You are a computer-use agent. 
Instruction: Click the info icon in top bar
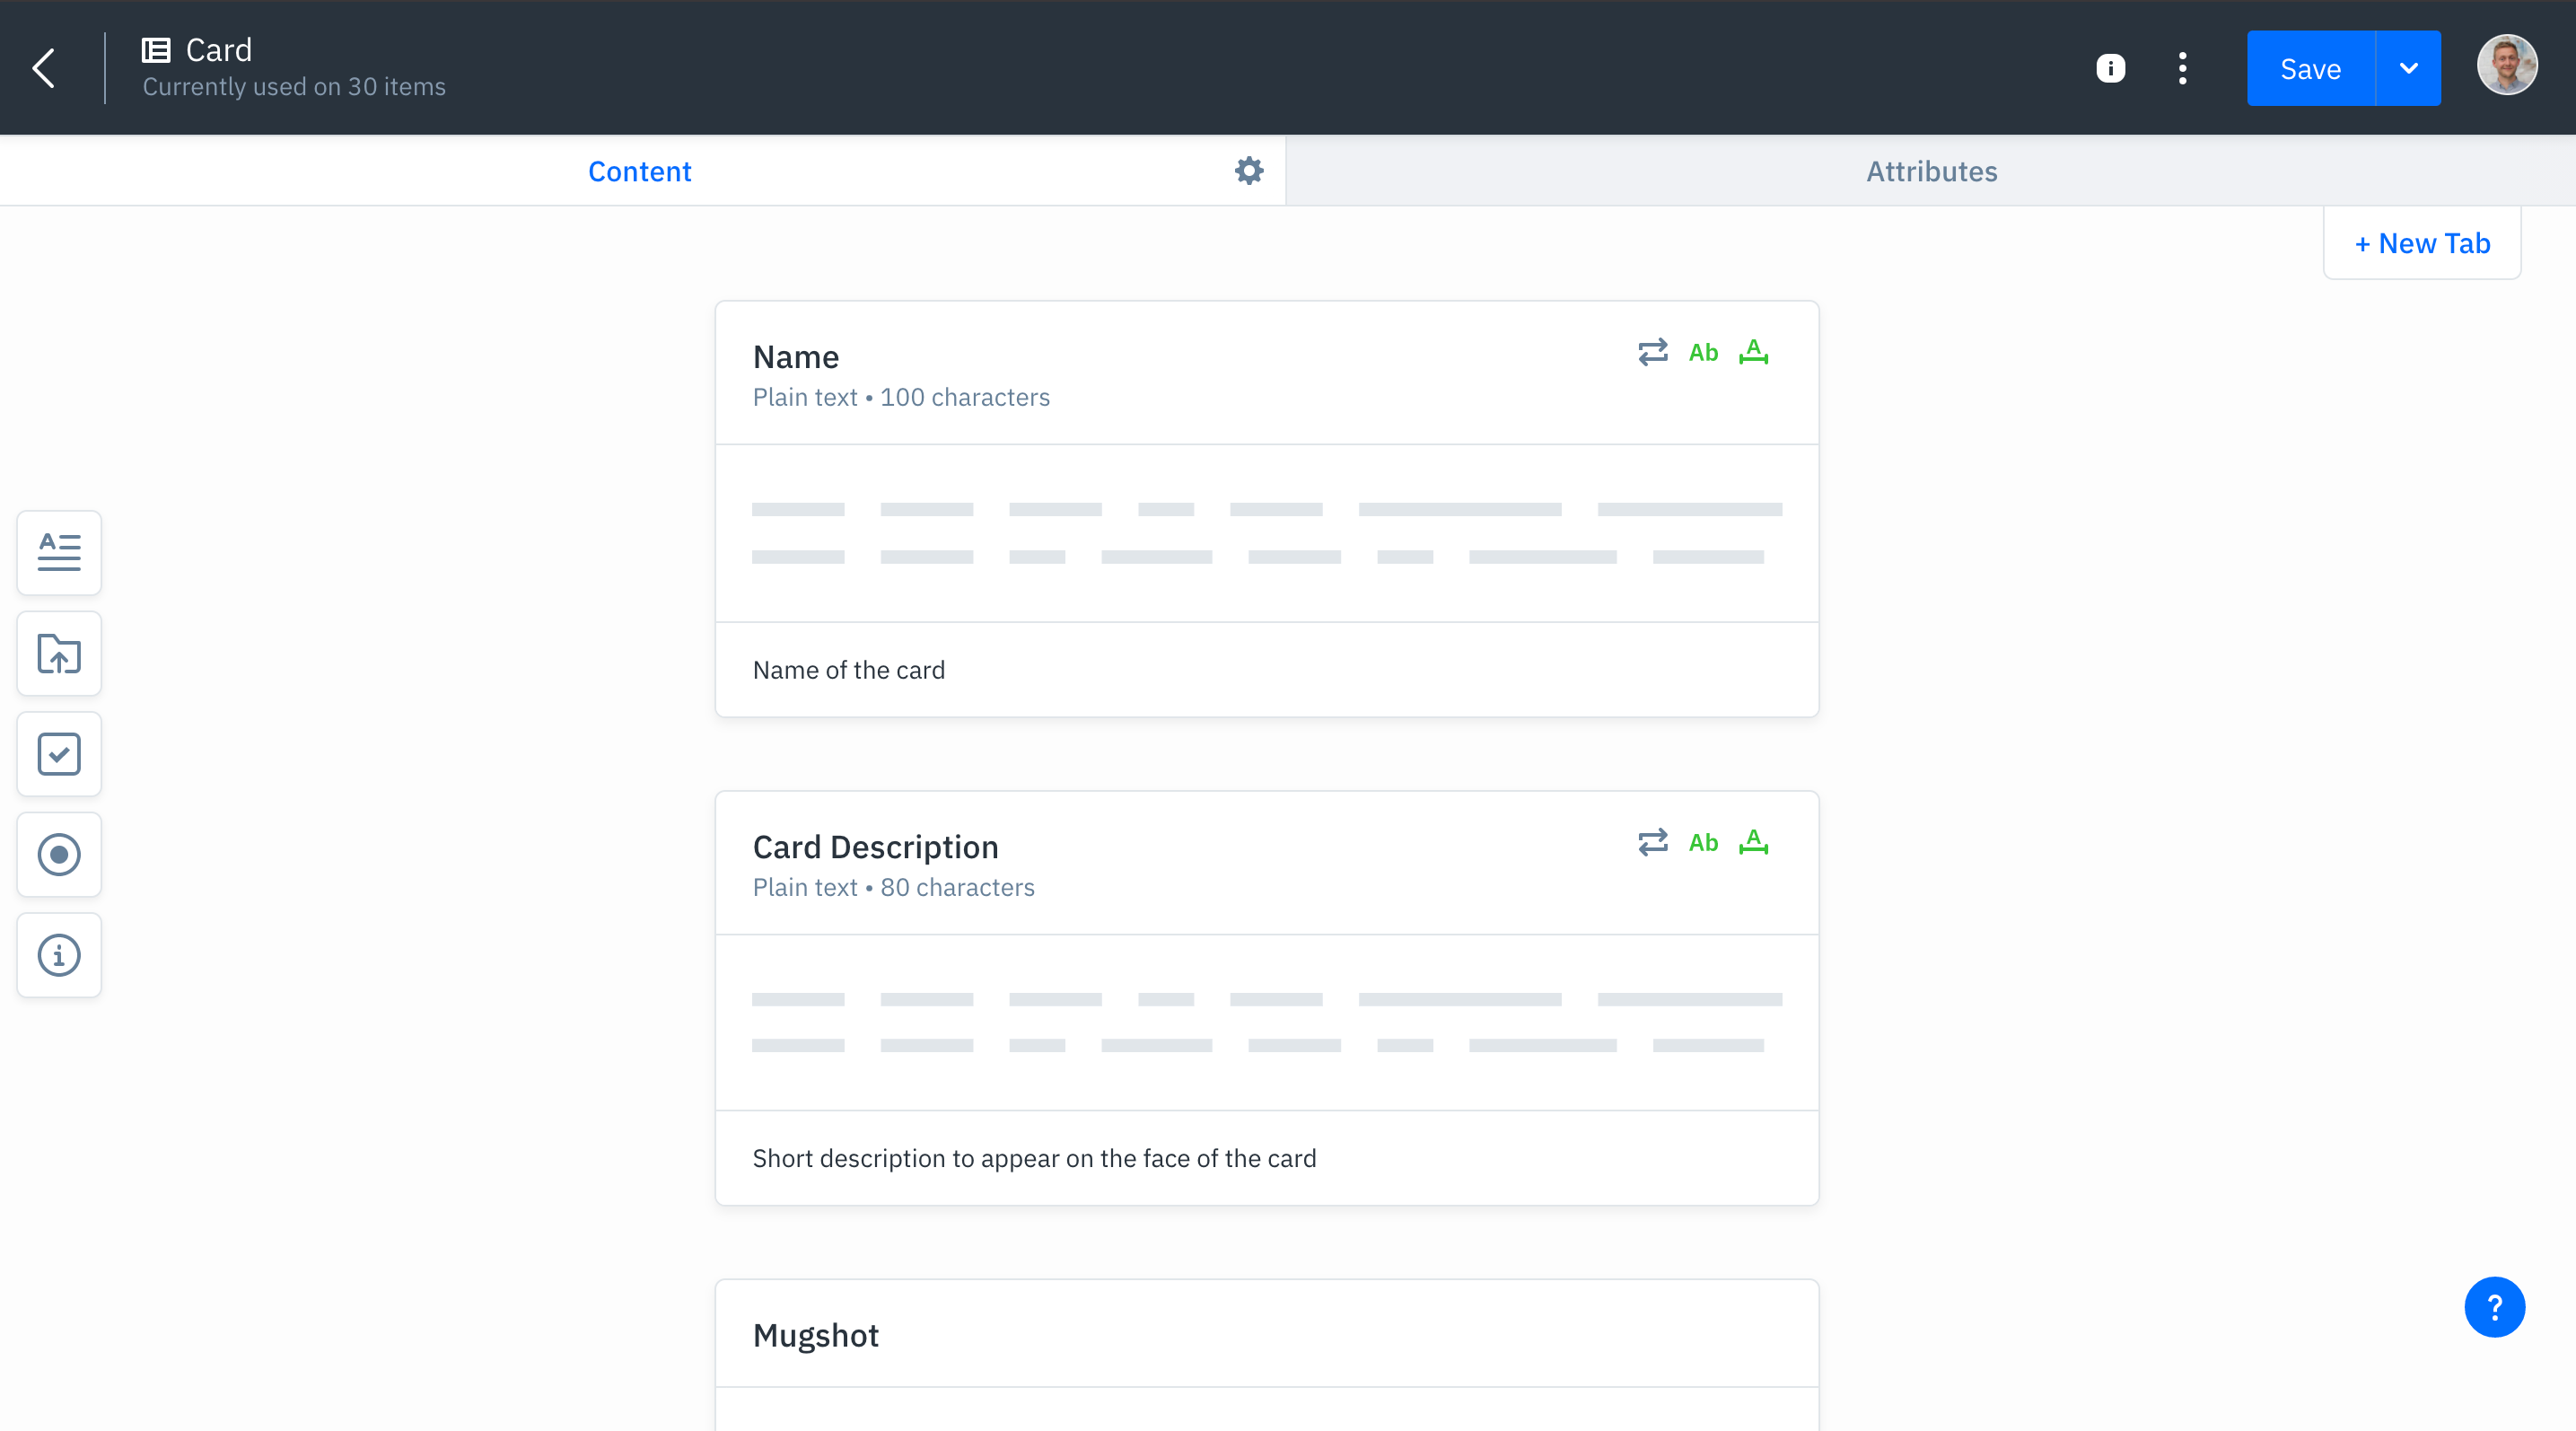pyautogui.click(x=2110, y=68)
